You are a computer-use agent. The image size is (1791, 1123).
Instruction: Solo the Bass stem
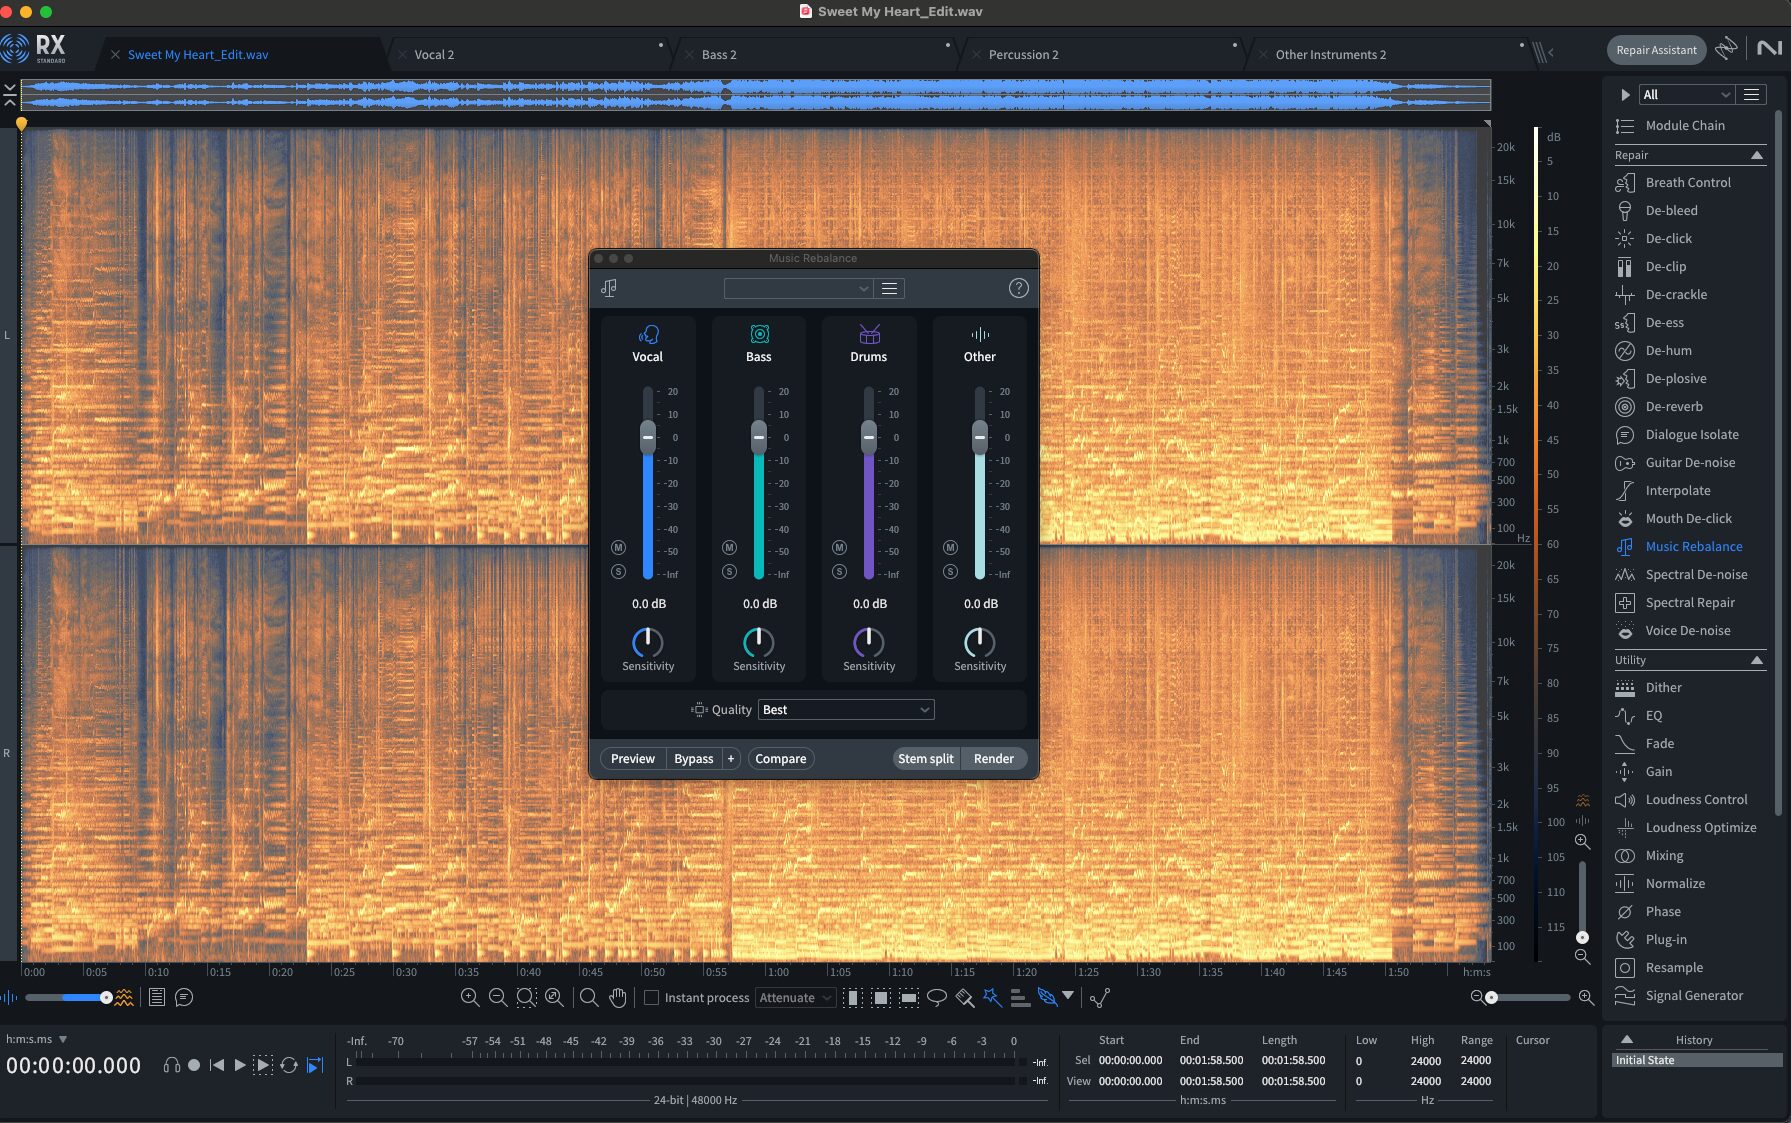tap(729, 572)
